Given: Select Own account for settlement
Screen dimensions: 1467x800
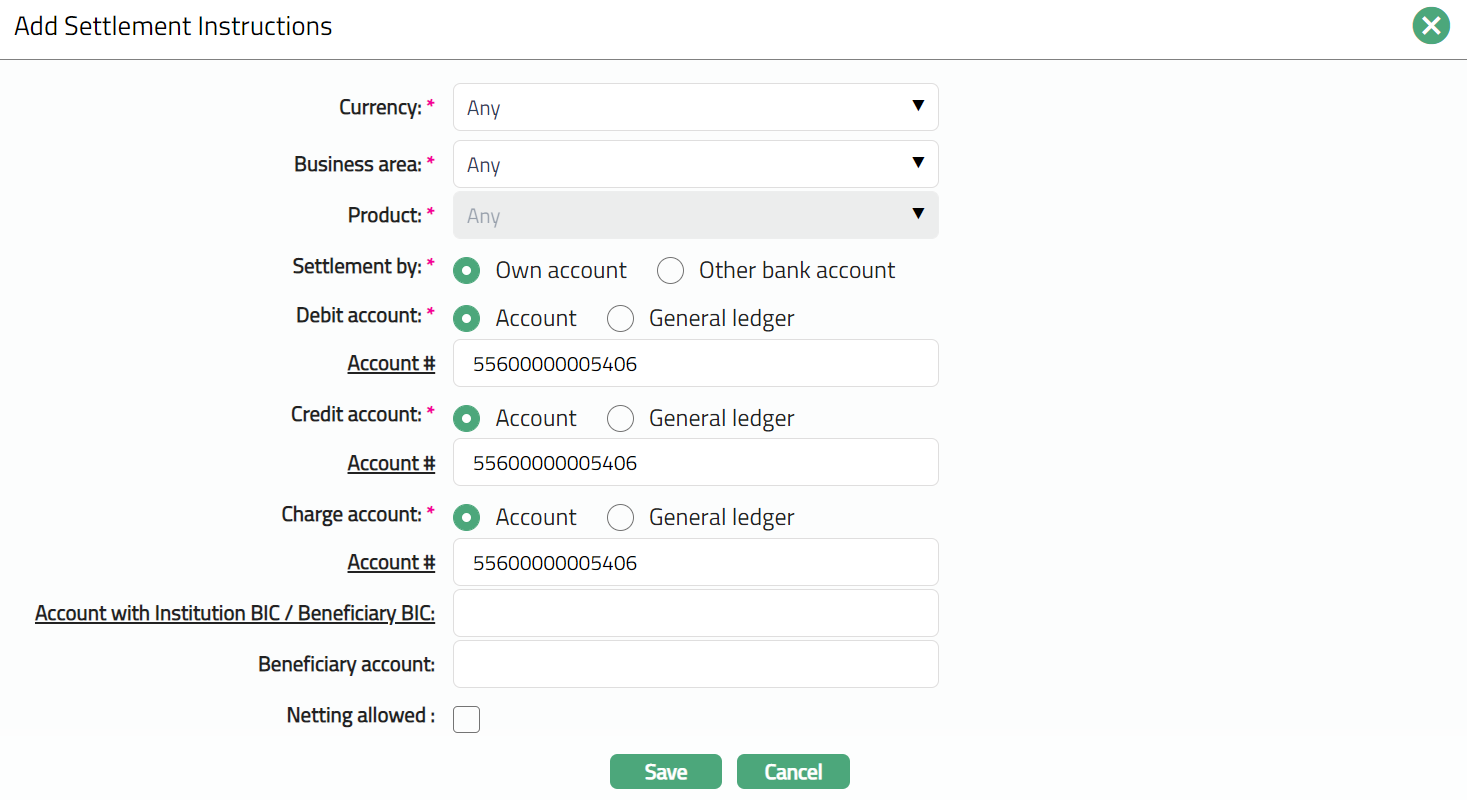Looking at the screenshot, I should [466, 271].
